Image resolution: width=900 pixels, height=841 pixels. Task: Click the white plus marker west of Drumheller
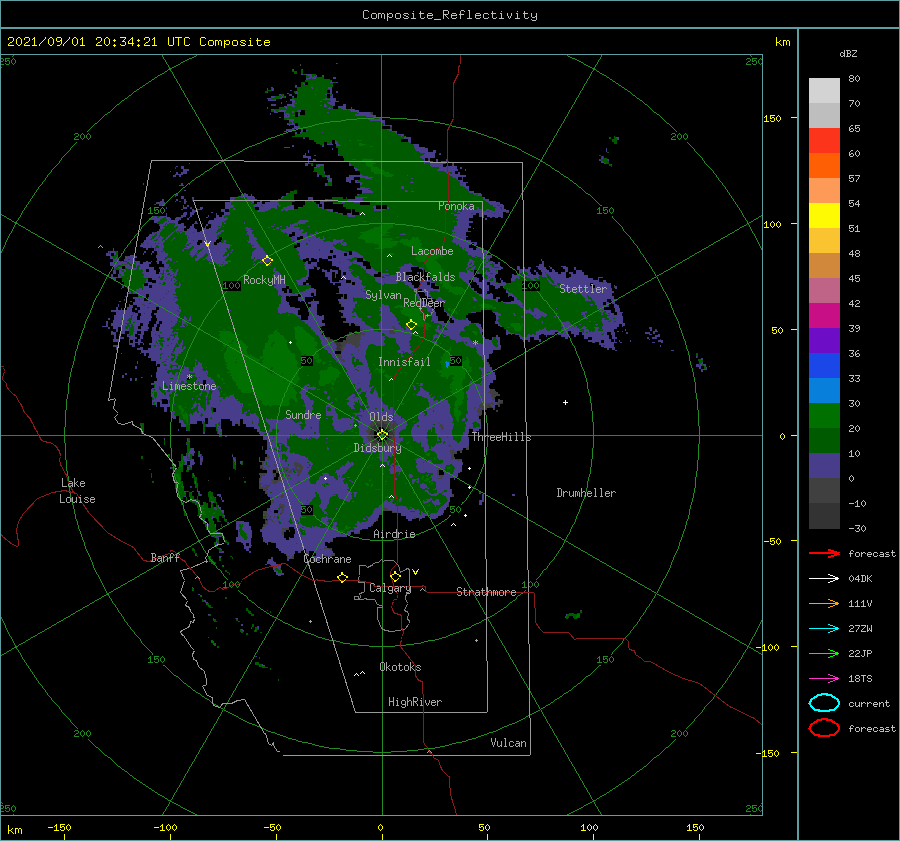coord(565,402)
